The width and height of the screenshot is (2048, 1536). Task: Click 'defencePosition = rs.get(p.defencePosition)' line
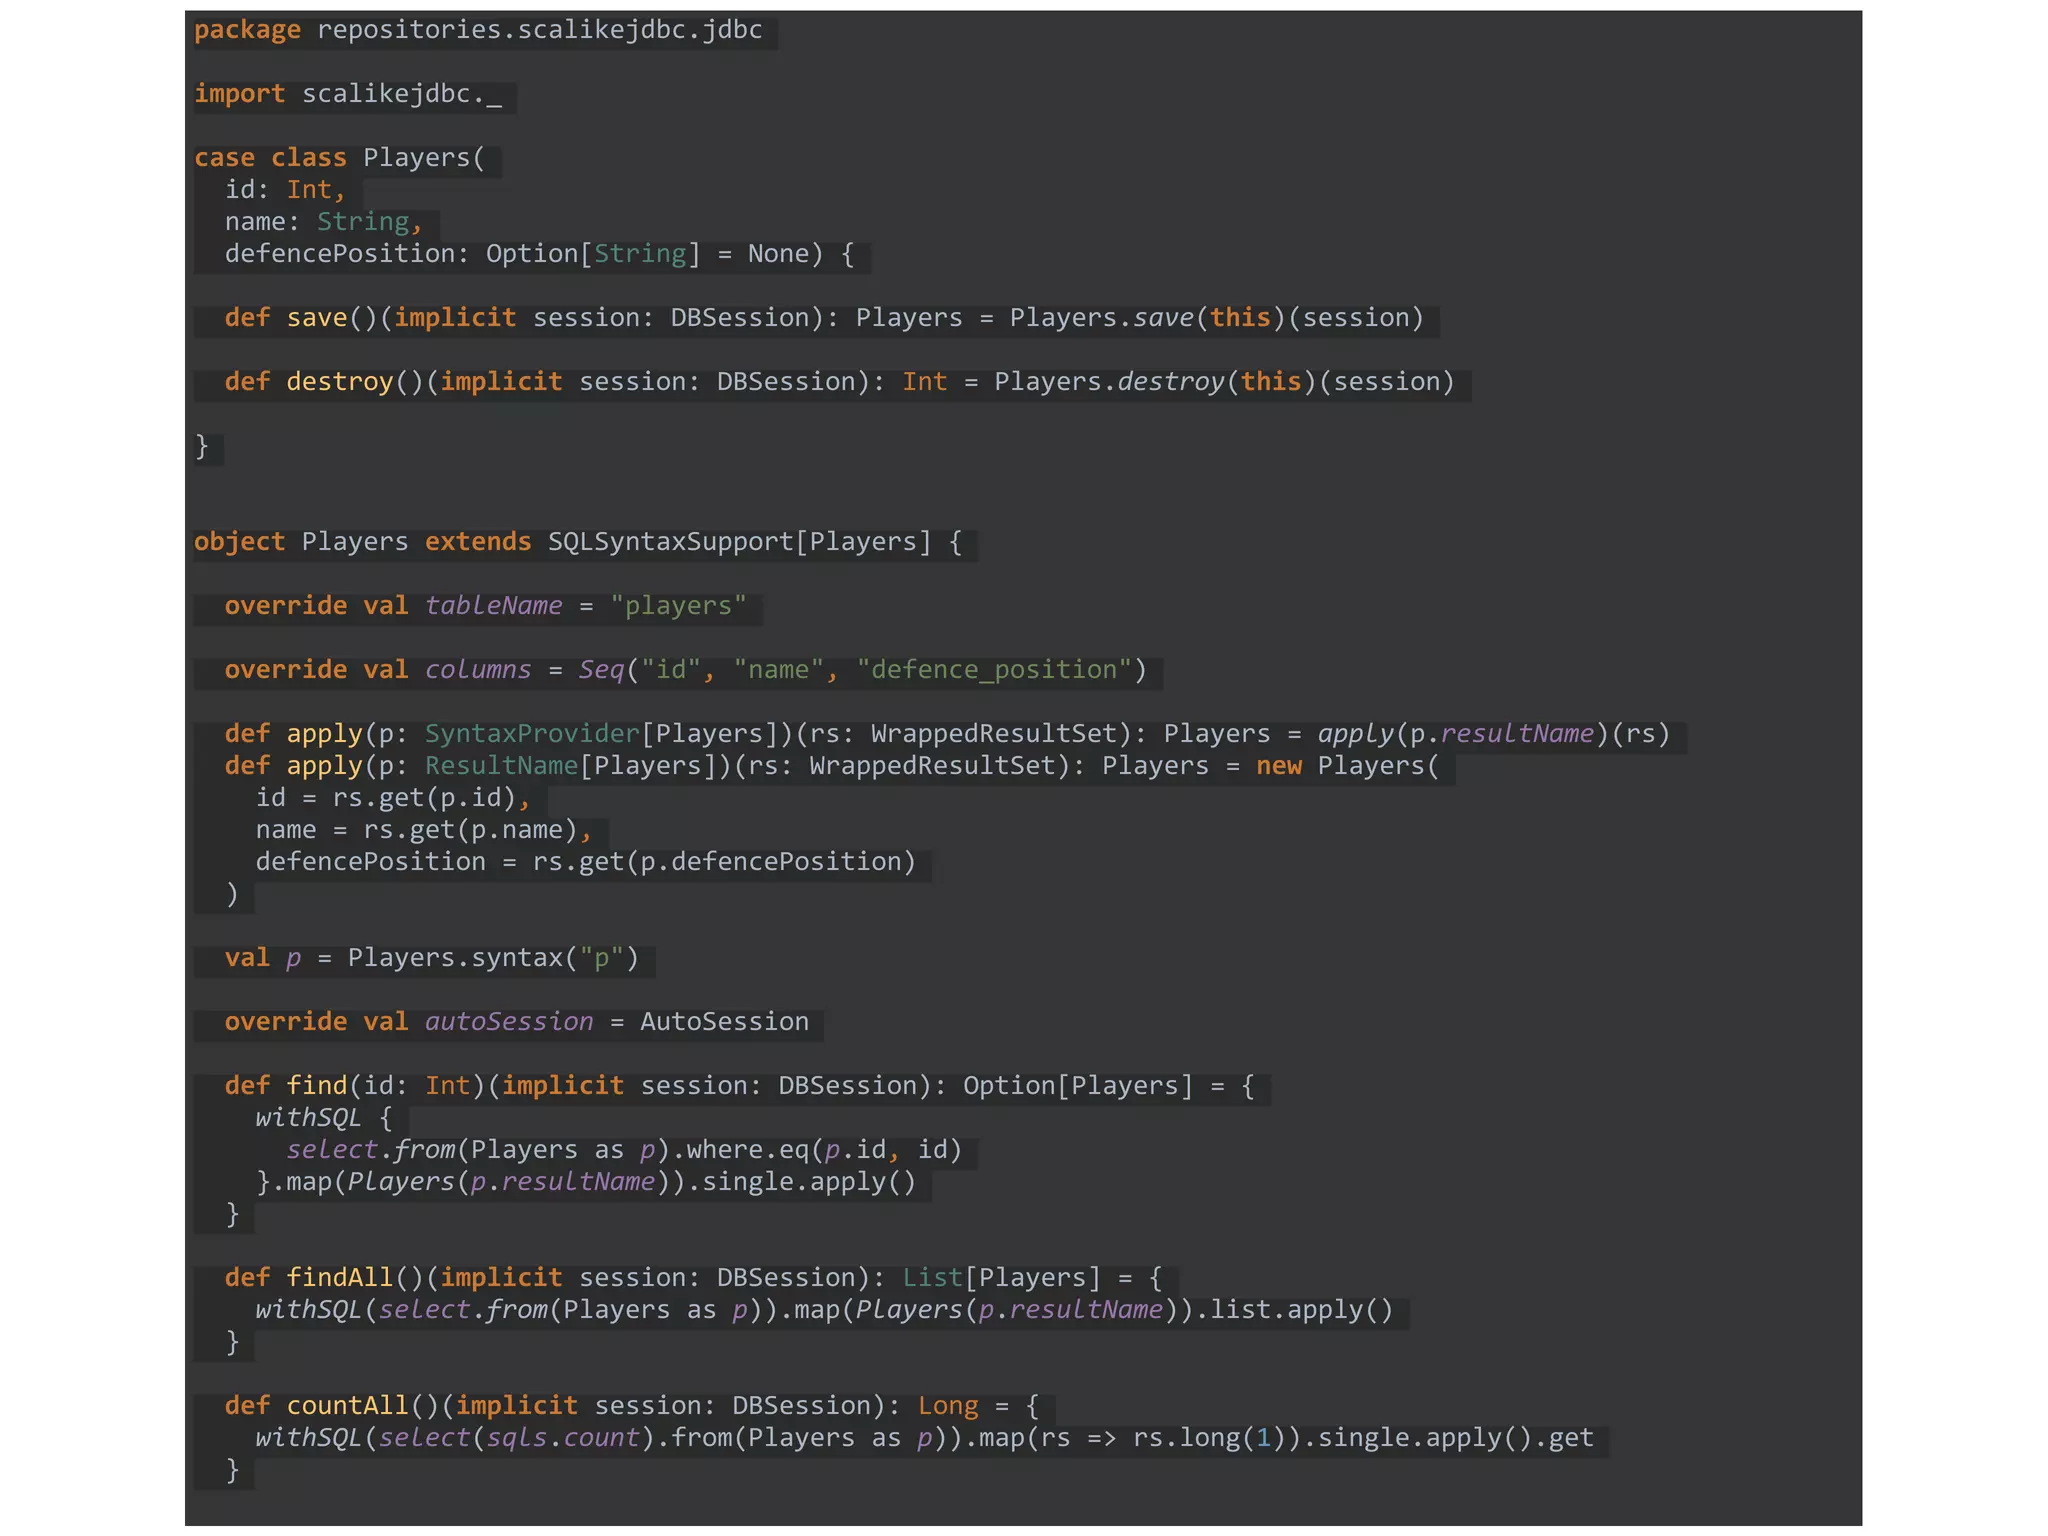(x=586, y=862)
